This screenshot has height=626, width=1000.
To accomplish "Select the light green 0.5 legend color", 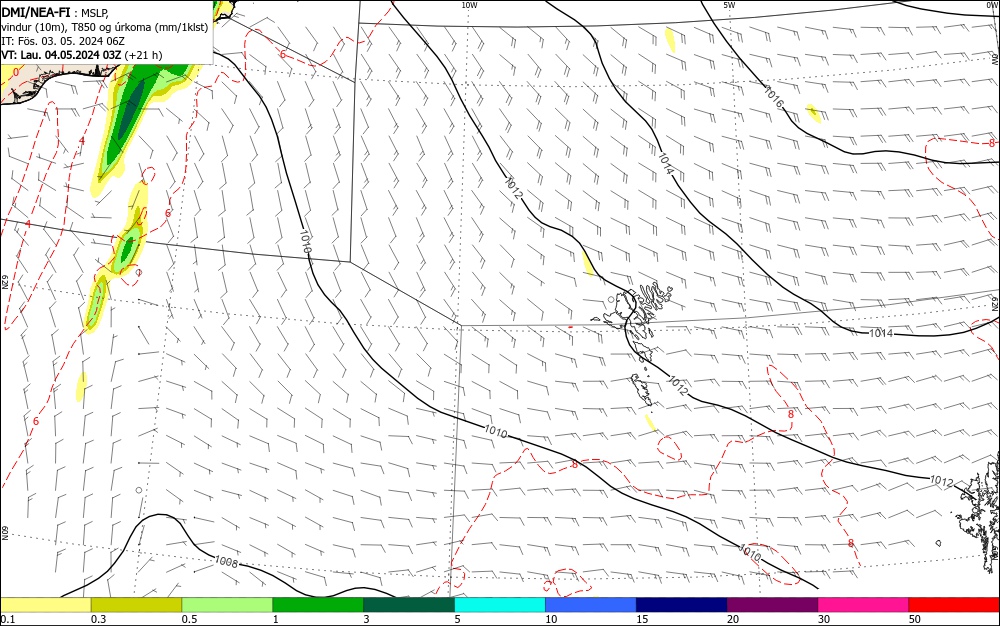I will point(227,605).
